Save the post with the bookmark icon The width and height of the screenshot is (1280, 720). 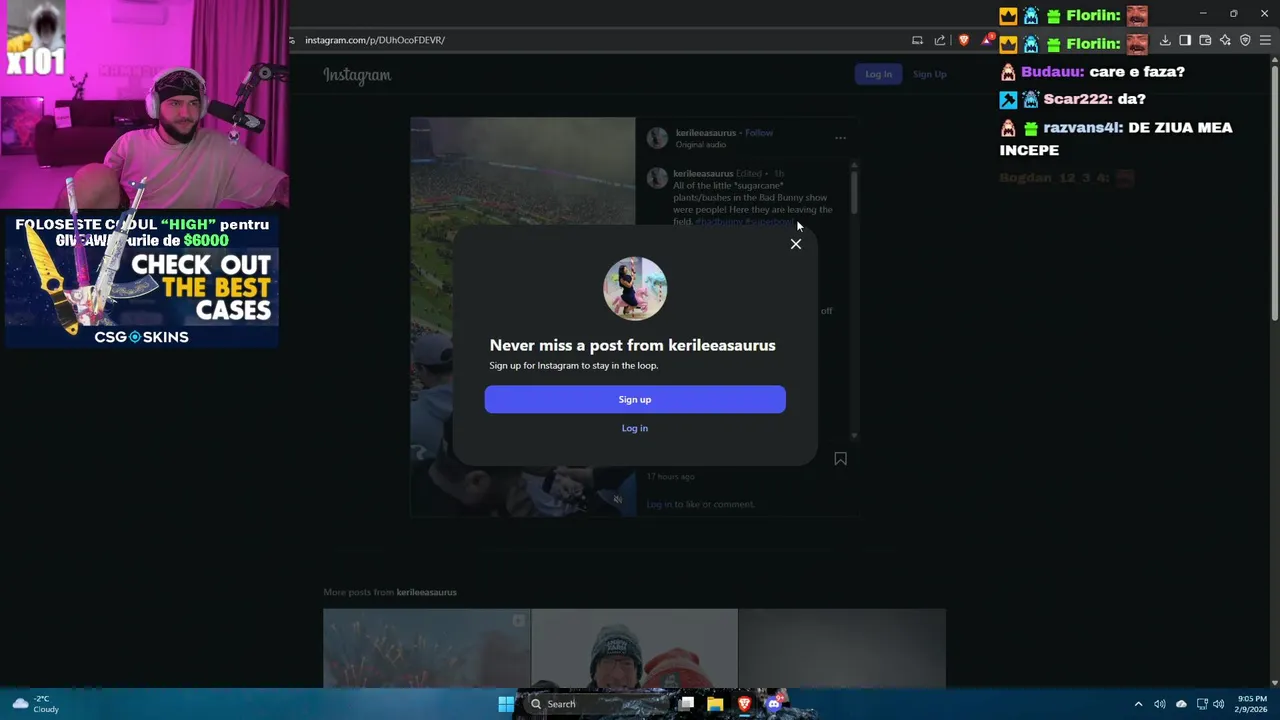click(840, 459)
